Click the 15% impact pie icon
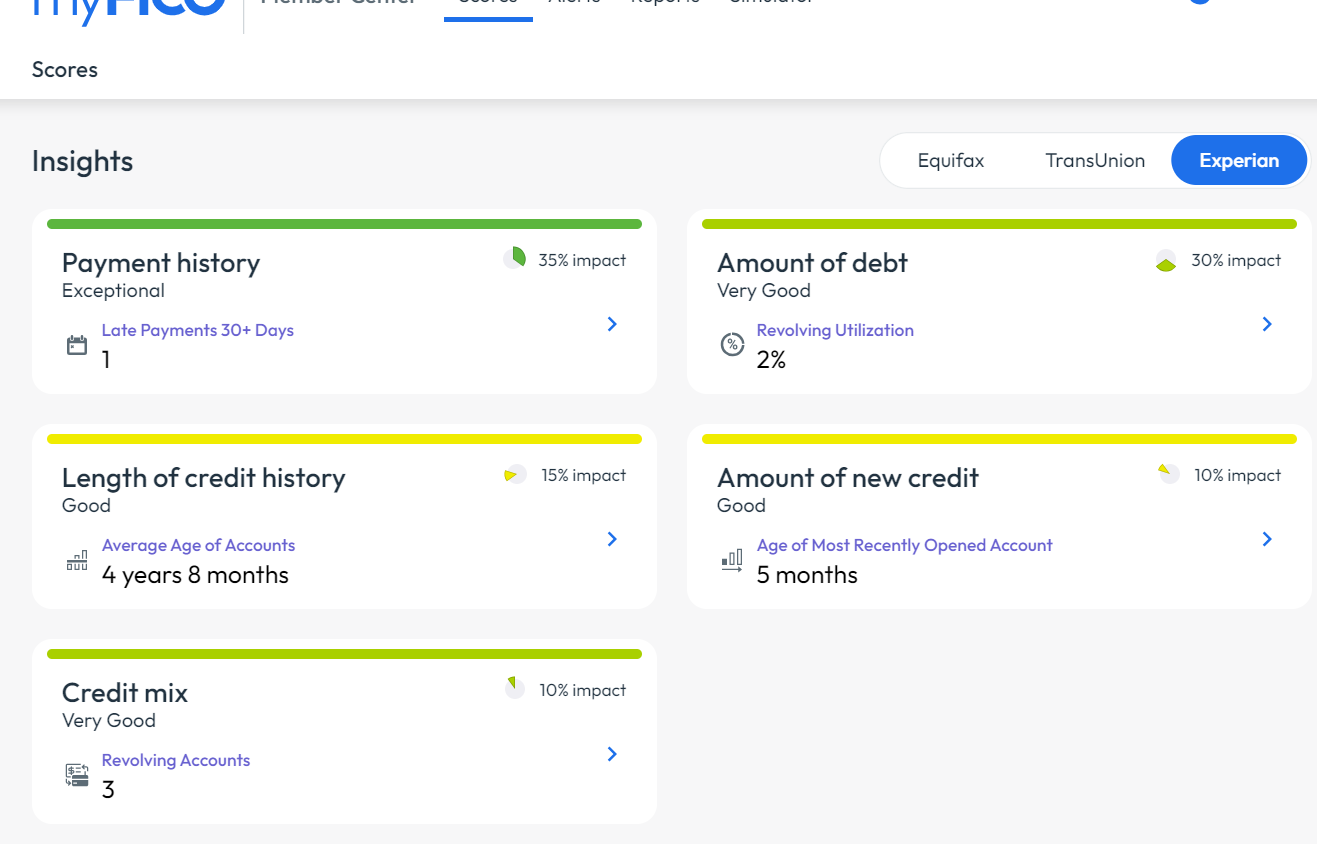The image size is (1317, 844). (x=516, y=475)
